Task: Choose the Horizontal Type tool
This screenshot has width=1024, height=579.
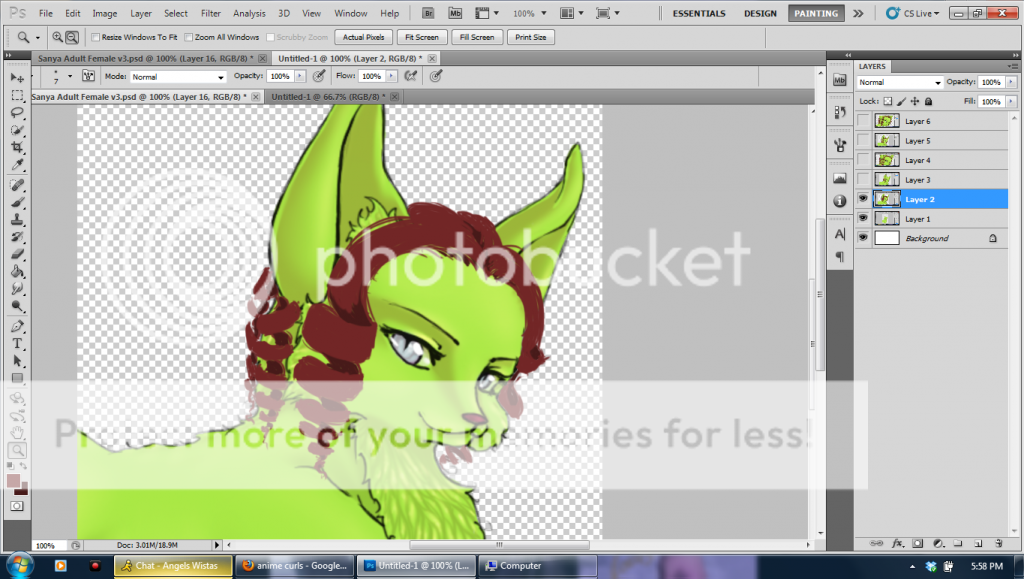Action: pyautogui.click(x=17, y=343)
